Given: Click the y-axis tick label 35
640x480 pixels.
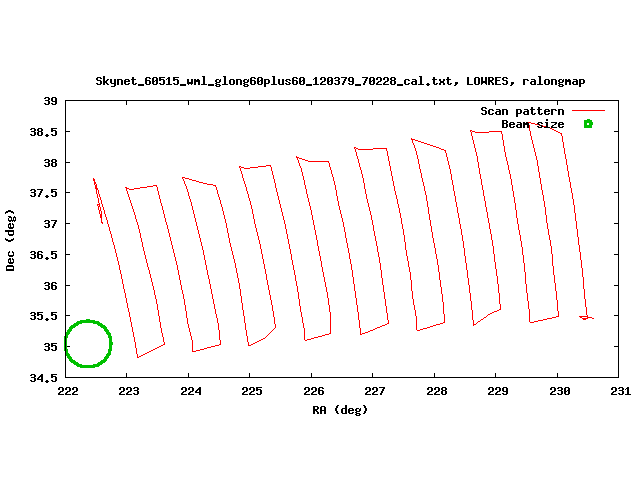Looking at the screenshot, I should [51, 347].
